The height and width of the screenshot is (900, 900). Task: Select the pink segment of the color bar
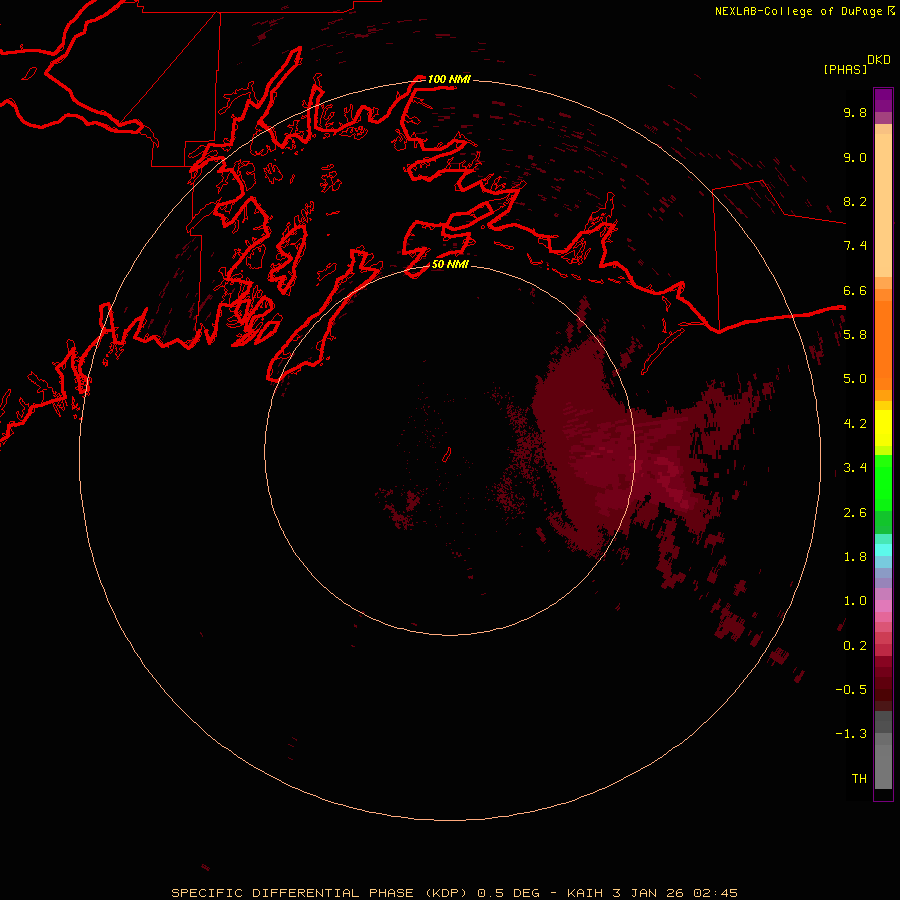(x=883, y=606)
